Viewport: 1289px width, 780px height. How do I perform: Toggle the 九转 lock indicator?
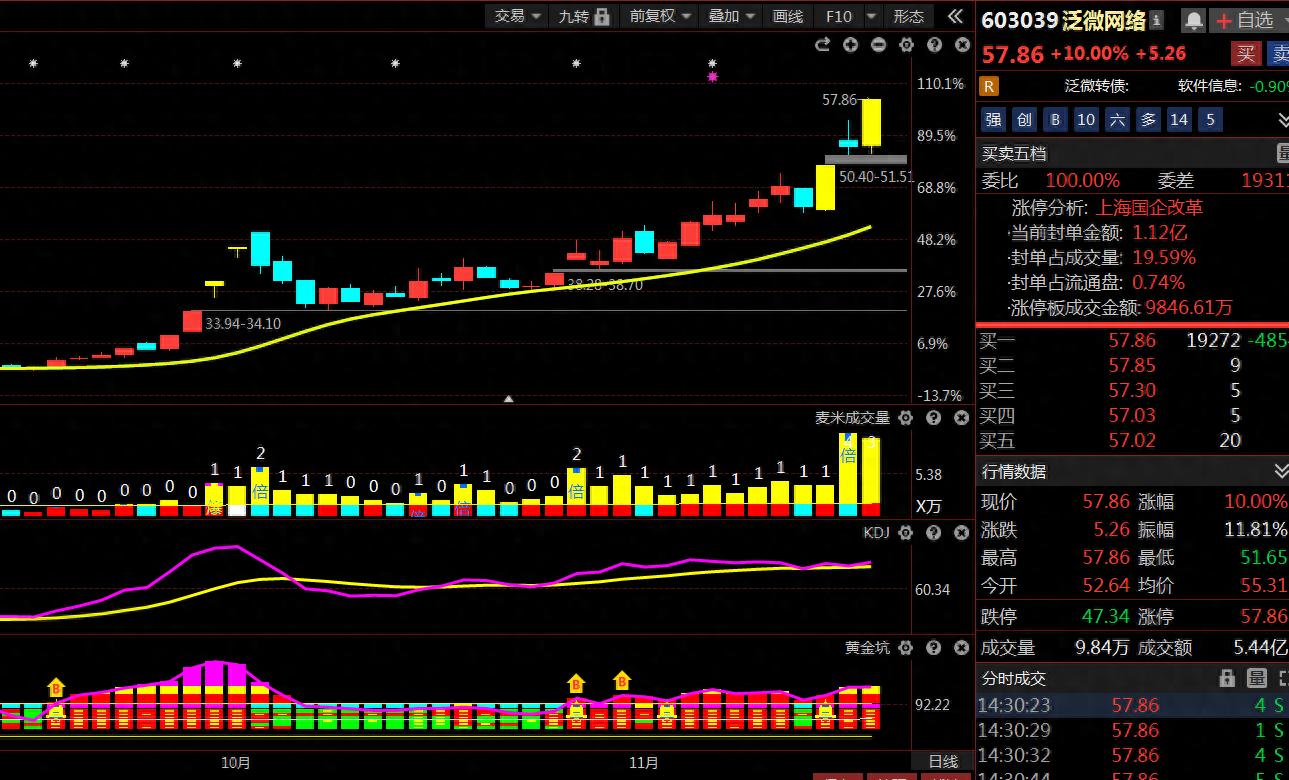click(583, 16)
